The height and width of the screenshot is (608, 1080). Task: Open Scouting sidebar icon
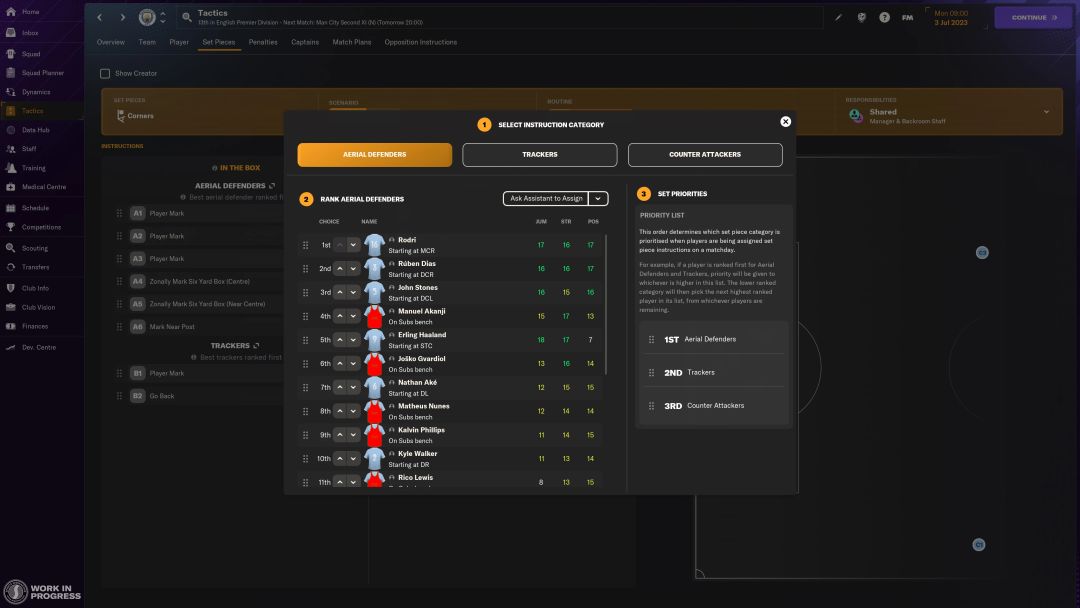point(11,248)
